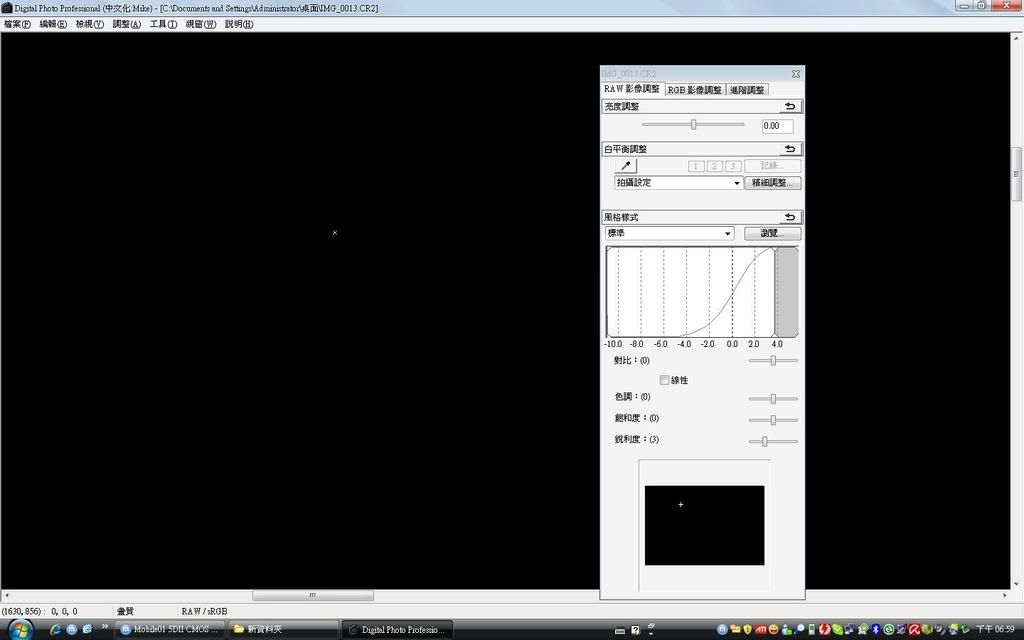Screen dimensions: 1024x640
Task: Open the 進階調整 tab
Action: pyautogui.click(x=747, y=90)
